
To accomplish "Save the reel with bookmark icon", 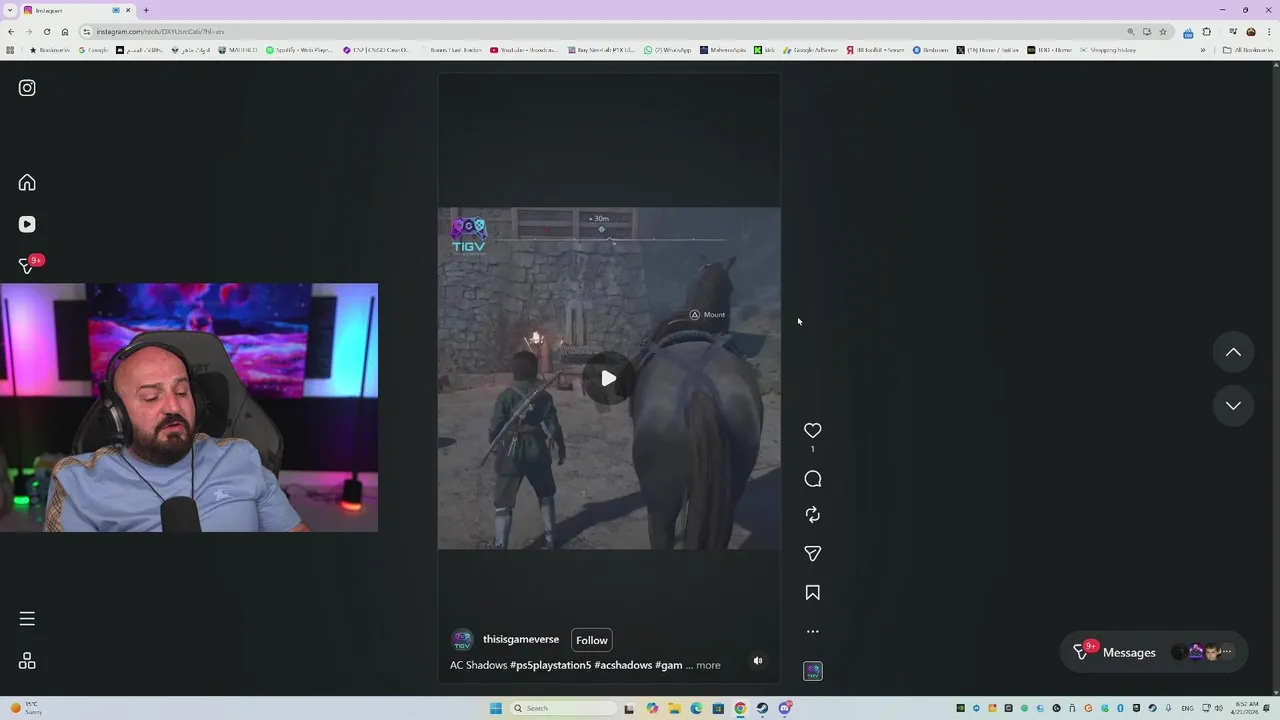I will pos(813,593).
